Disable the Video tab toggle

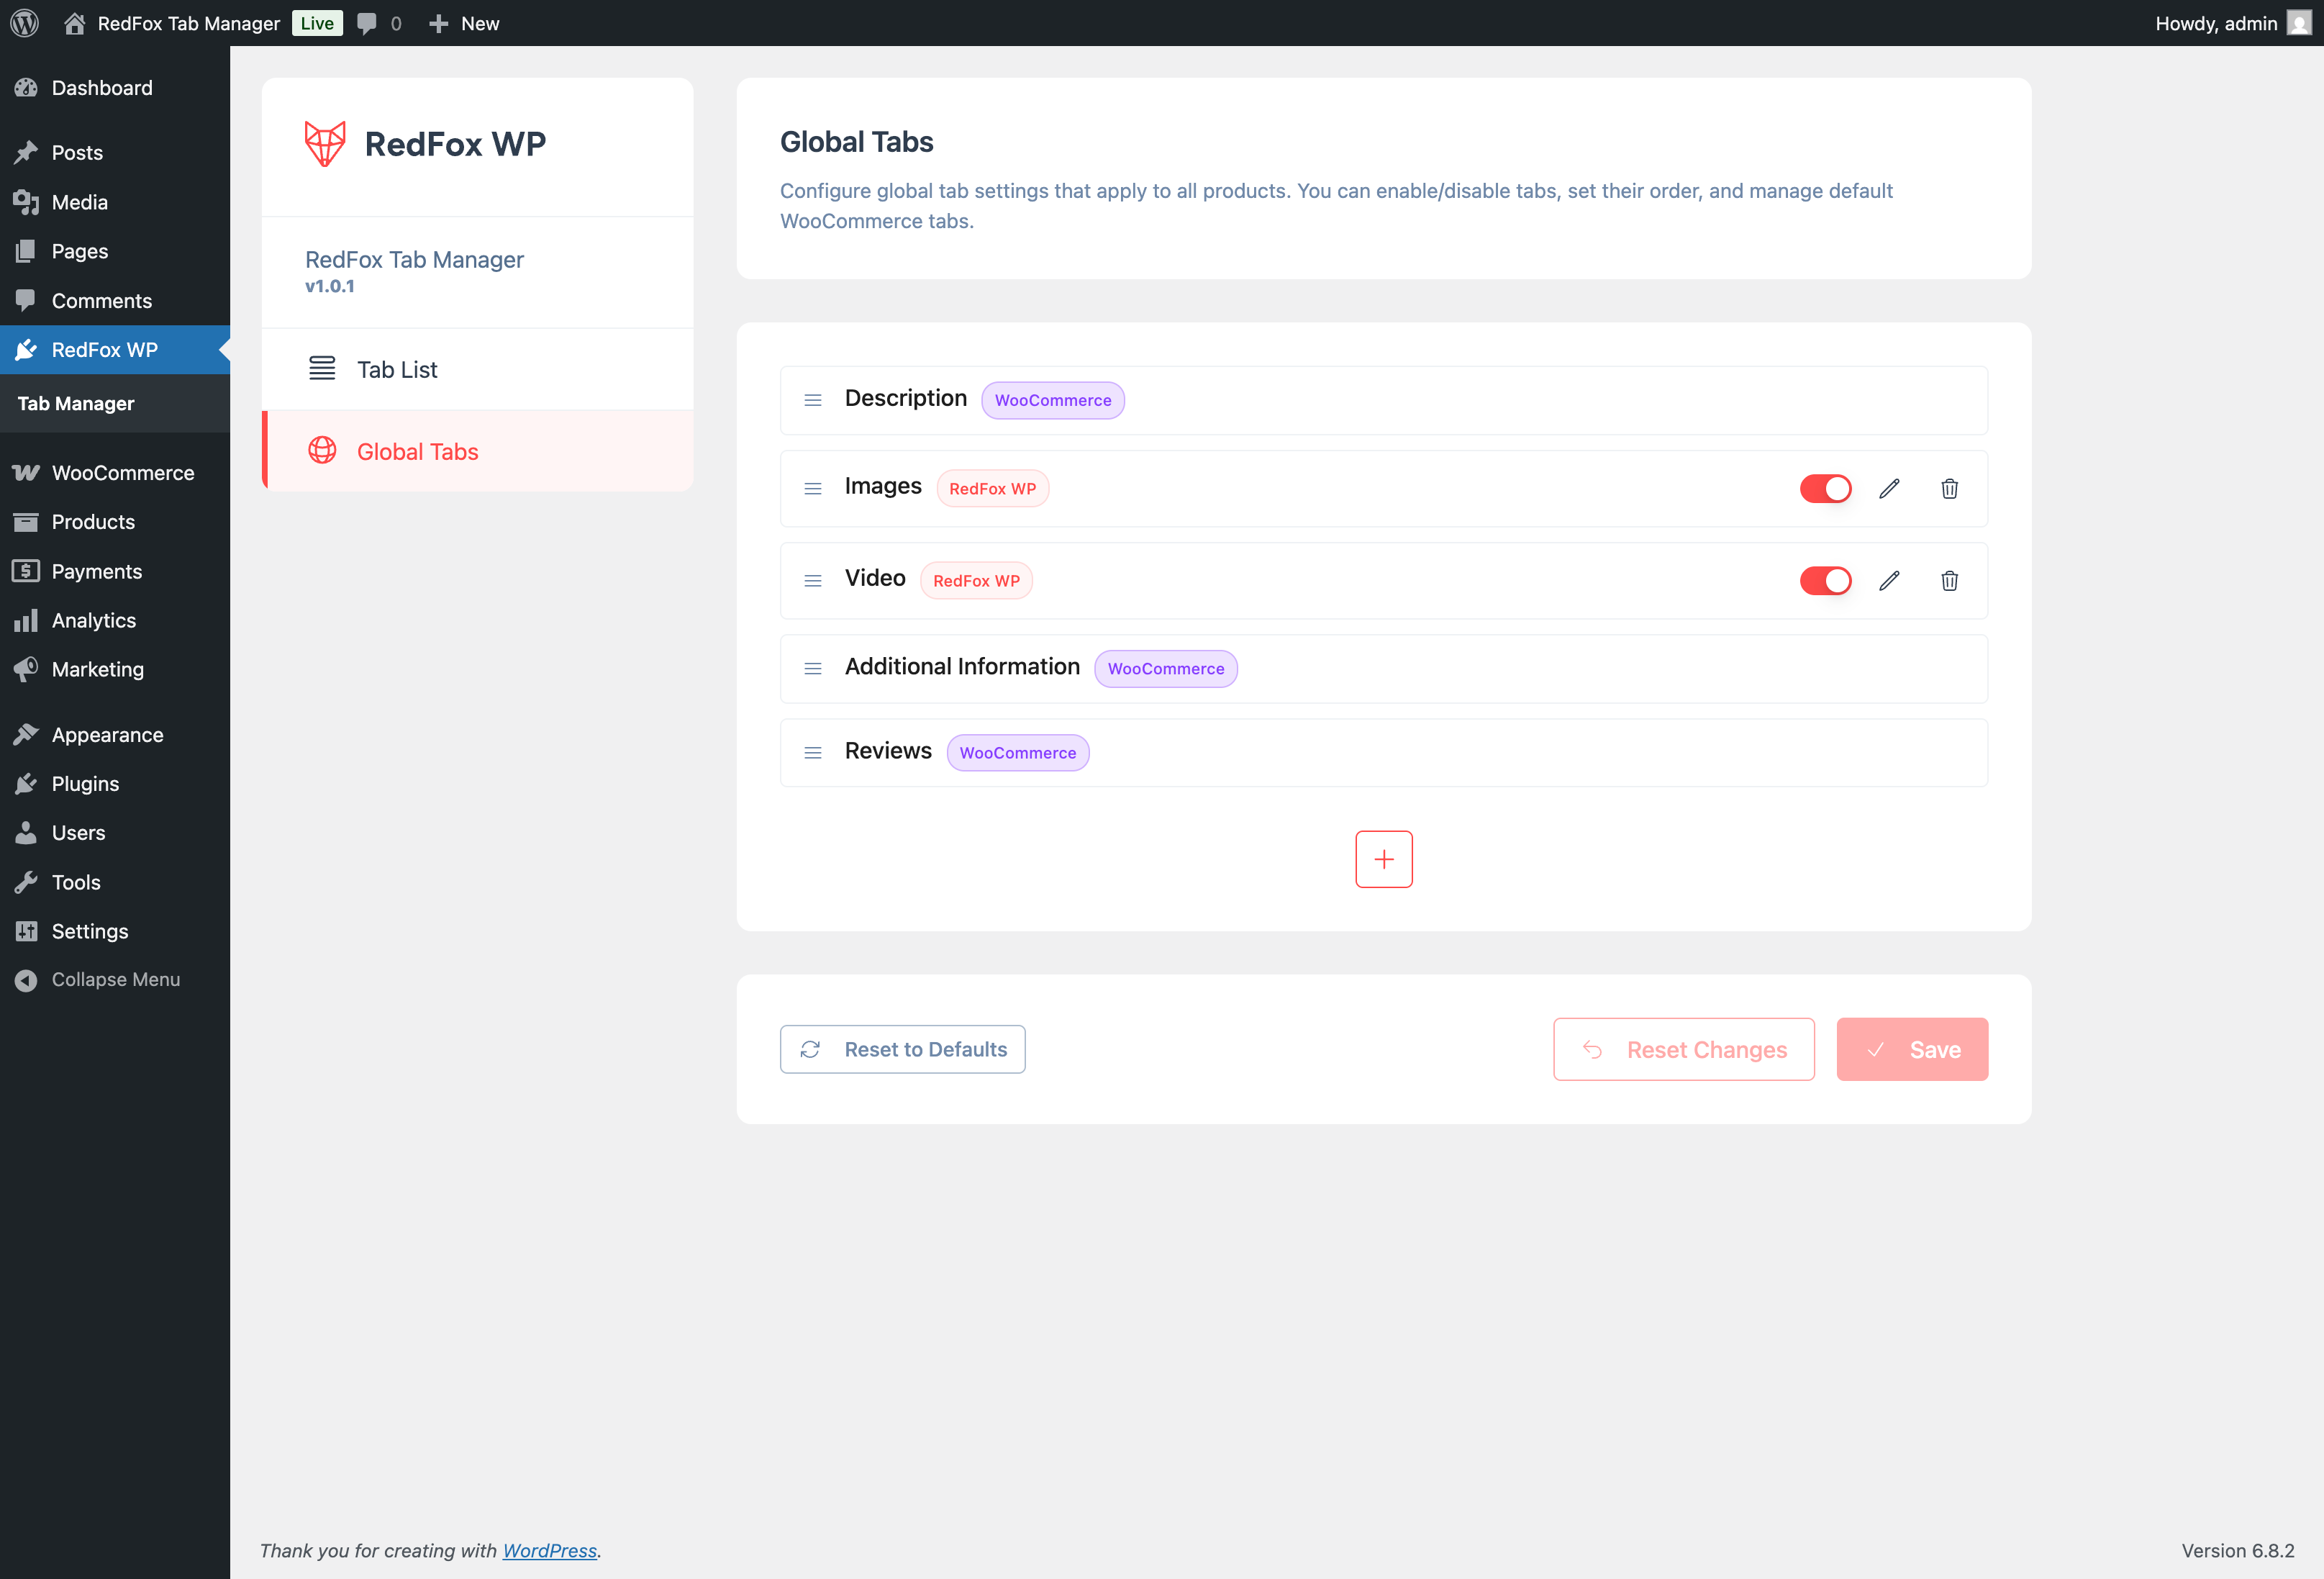point(1825,581)
